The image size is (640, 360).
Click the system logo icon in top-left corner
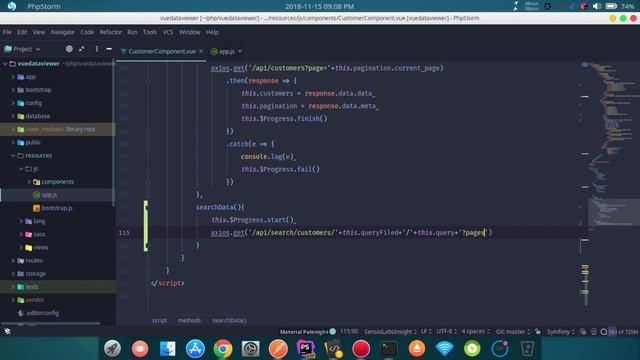coord(12,6)
